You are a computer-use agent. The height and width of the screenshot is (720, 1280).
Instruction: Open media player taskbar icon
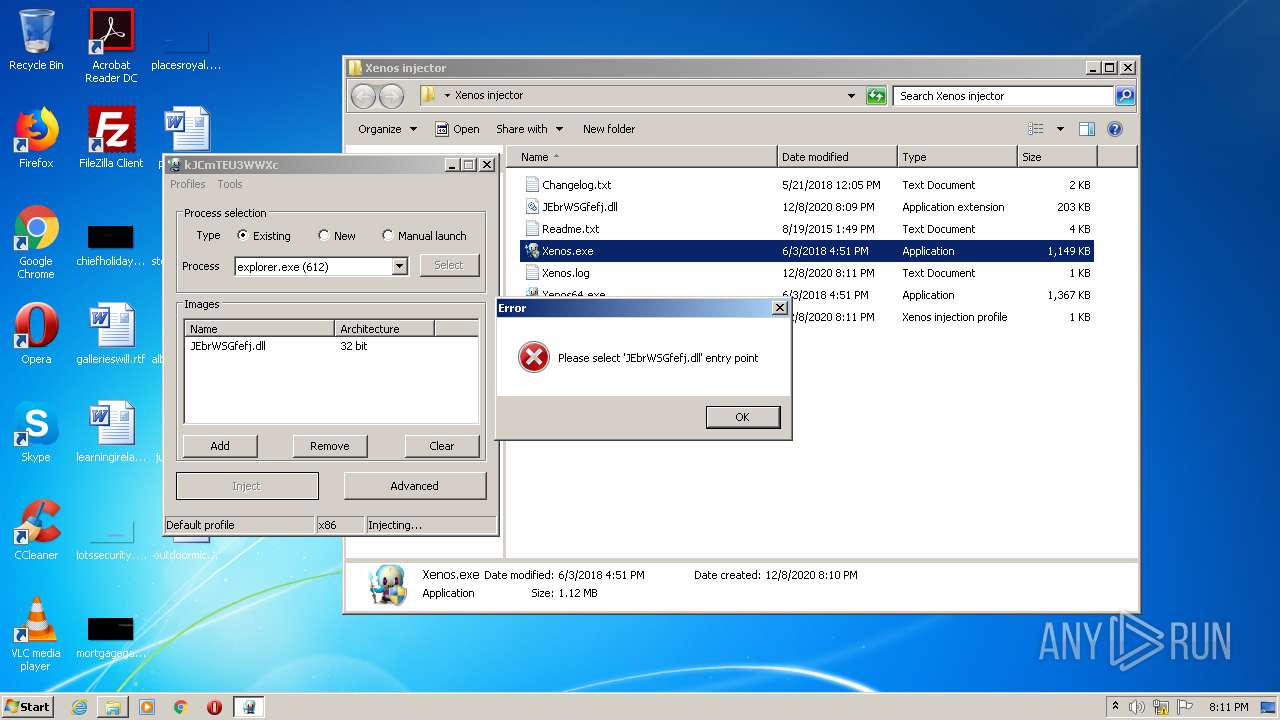point(147,707)
